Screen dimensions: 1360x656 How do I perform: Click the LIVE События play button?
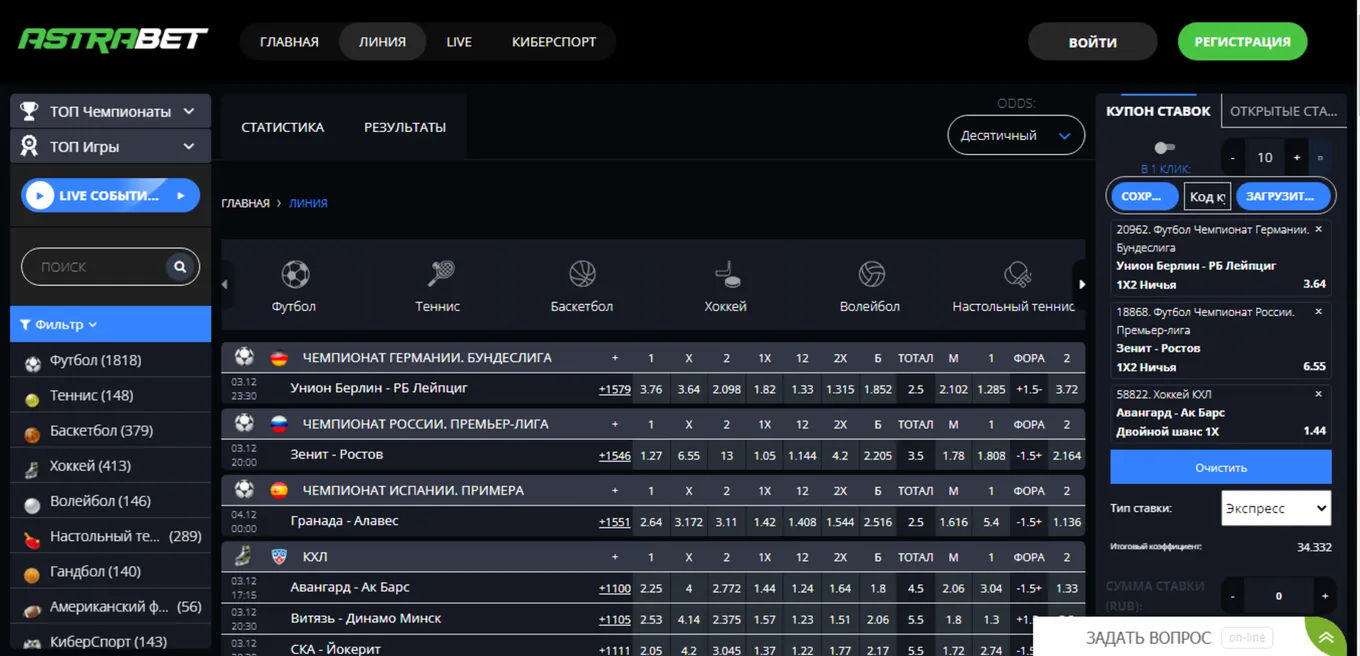[110, 196]
